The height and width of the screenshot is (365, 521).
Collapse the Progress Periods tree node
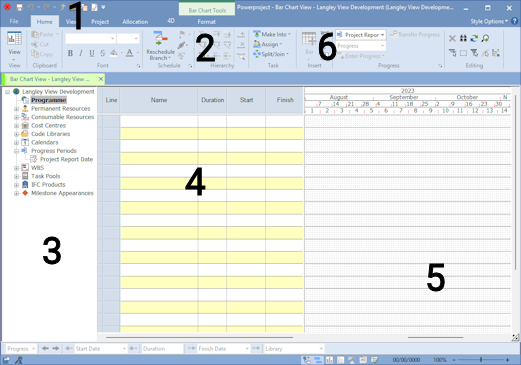(x=16, y=151)
